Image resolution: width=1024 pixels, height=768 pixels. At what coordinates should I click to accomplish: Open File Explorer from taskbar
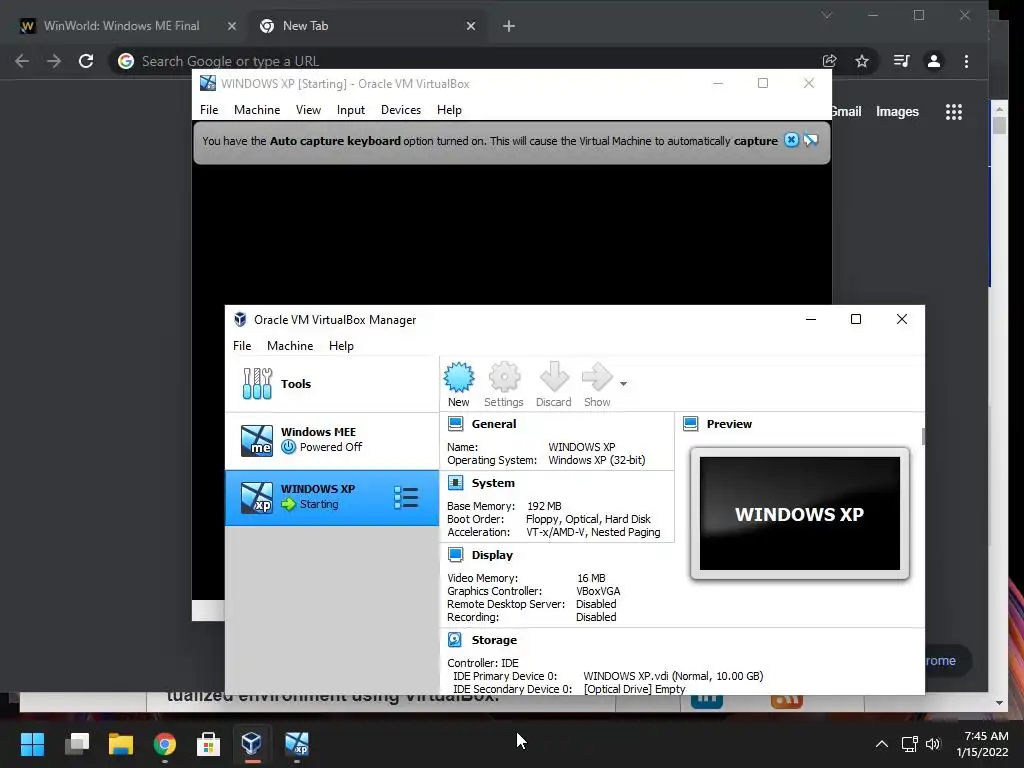pyautogui.click(x=121, y=743)
